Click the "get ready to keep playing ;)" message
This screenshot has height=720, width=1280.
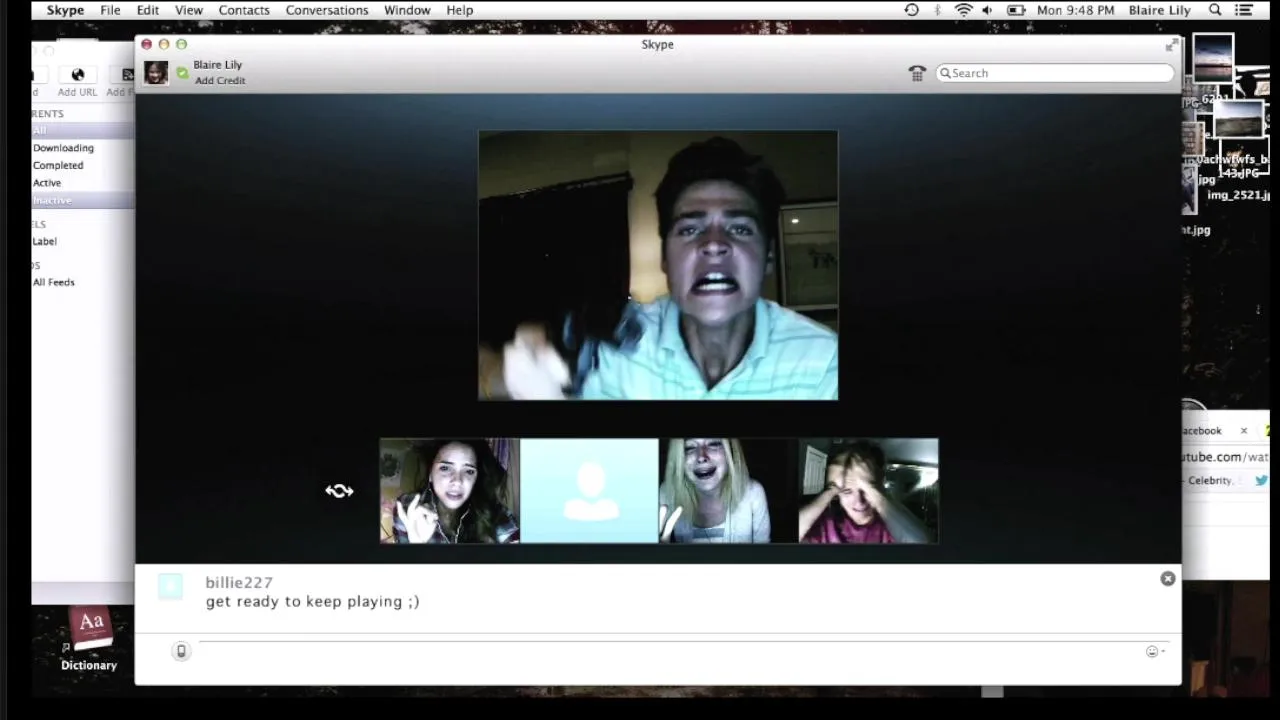312,602
